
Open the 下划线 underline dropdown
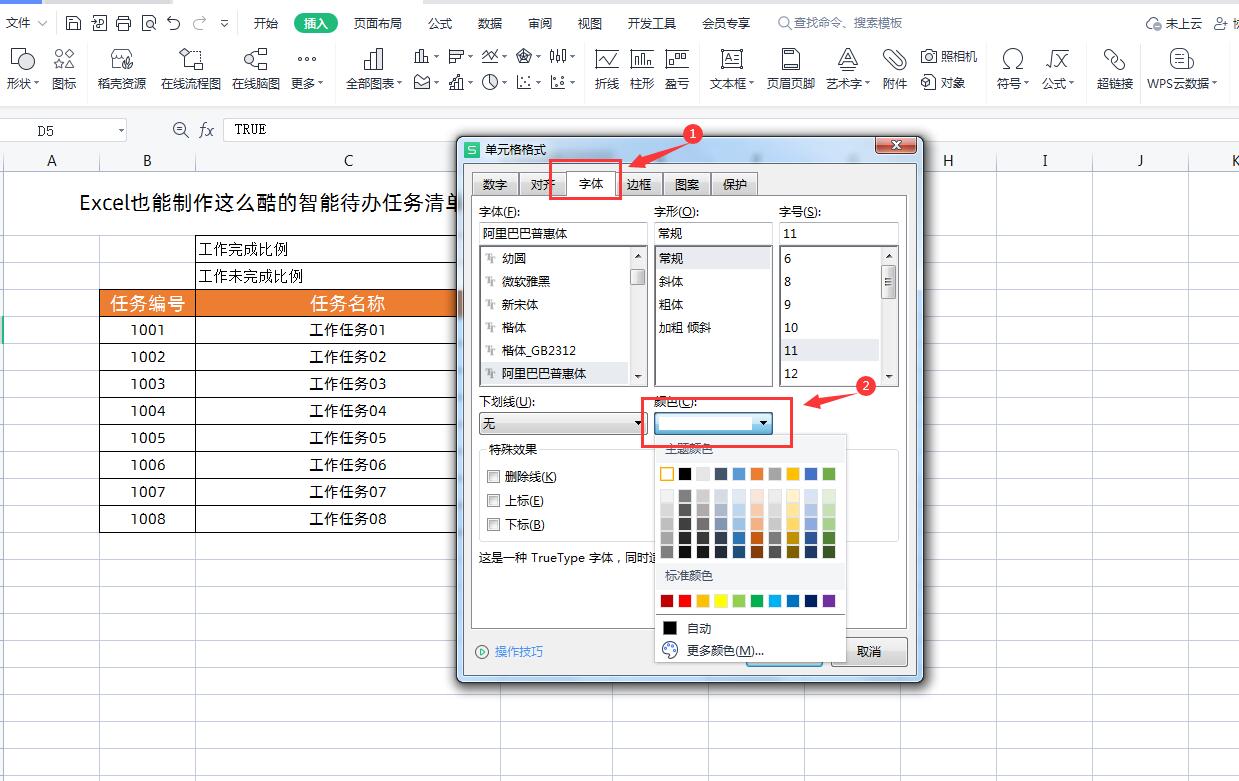(x=638, y=423)
